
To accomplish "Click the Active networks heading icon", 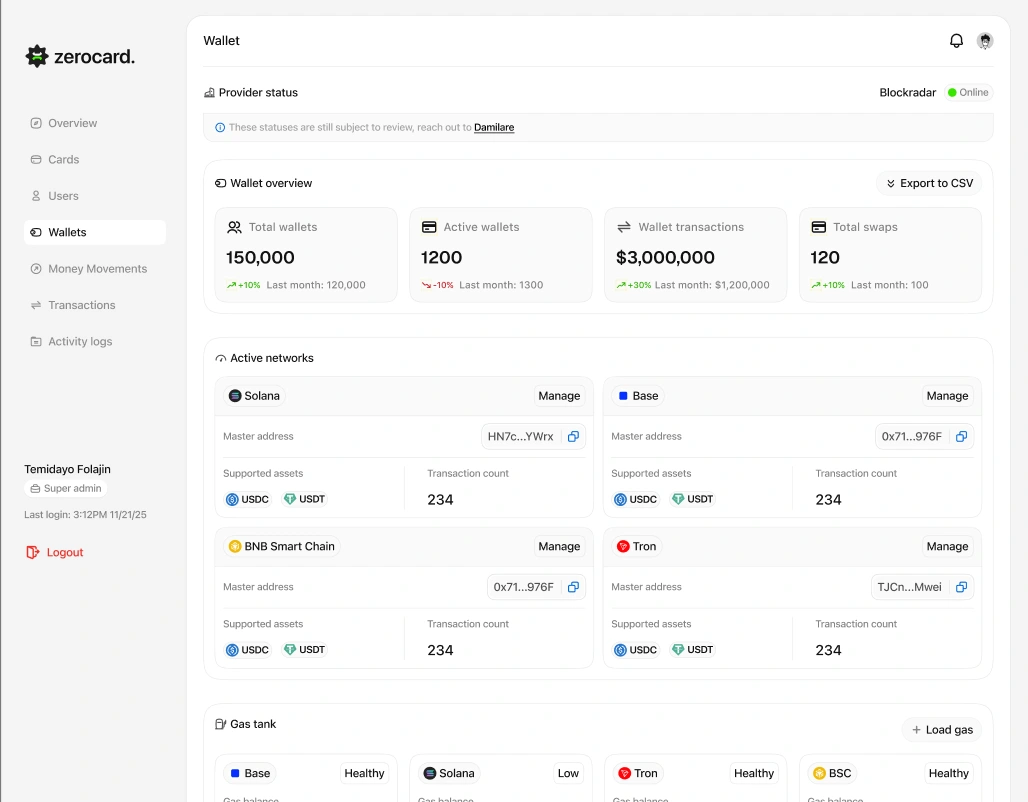I will (220, 359).
